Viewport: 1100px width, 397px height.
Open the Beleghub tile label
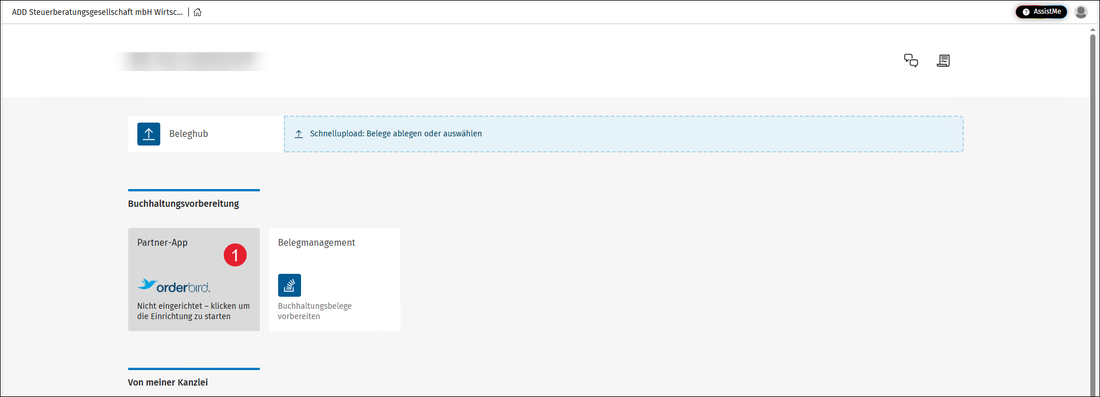[189, 134]
